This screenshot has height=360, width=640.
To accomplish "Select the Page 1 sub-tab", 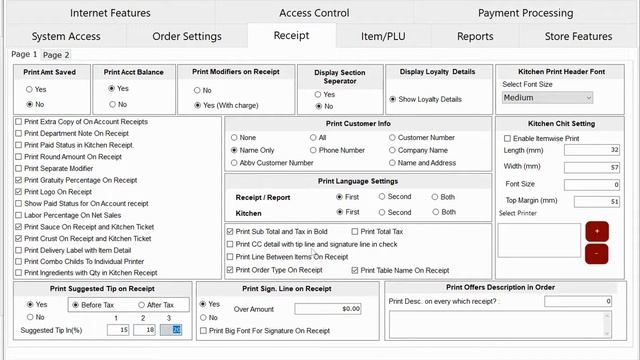I will point(24,54).
